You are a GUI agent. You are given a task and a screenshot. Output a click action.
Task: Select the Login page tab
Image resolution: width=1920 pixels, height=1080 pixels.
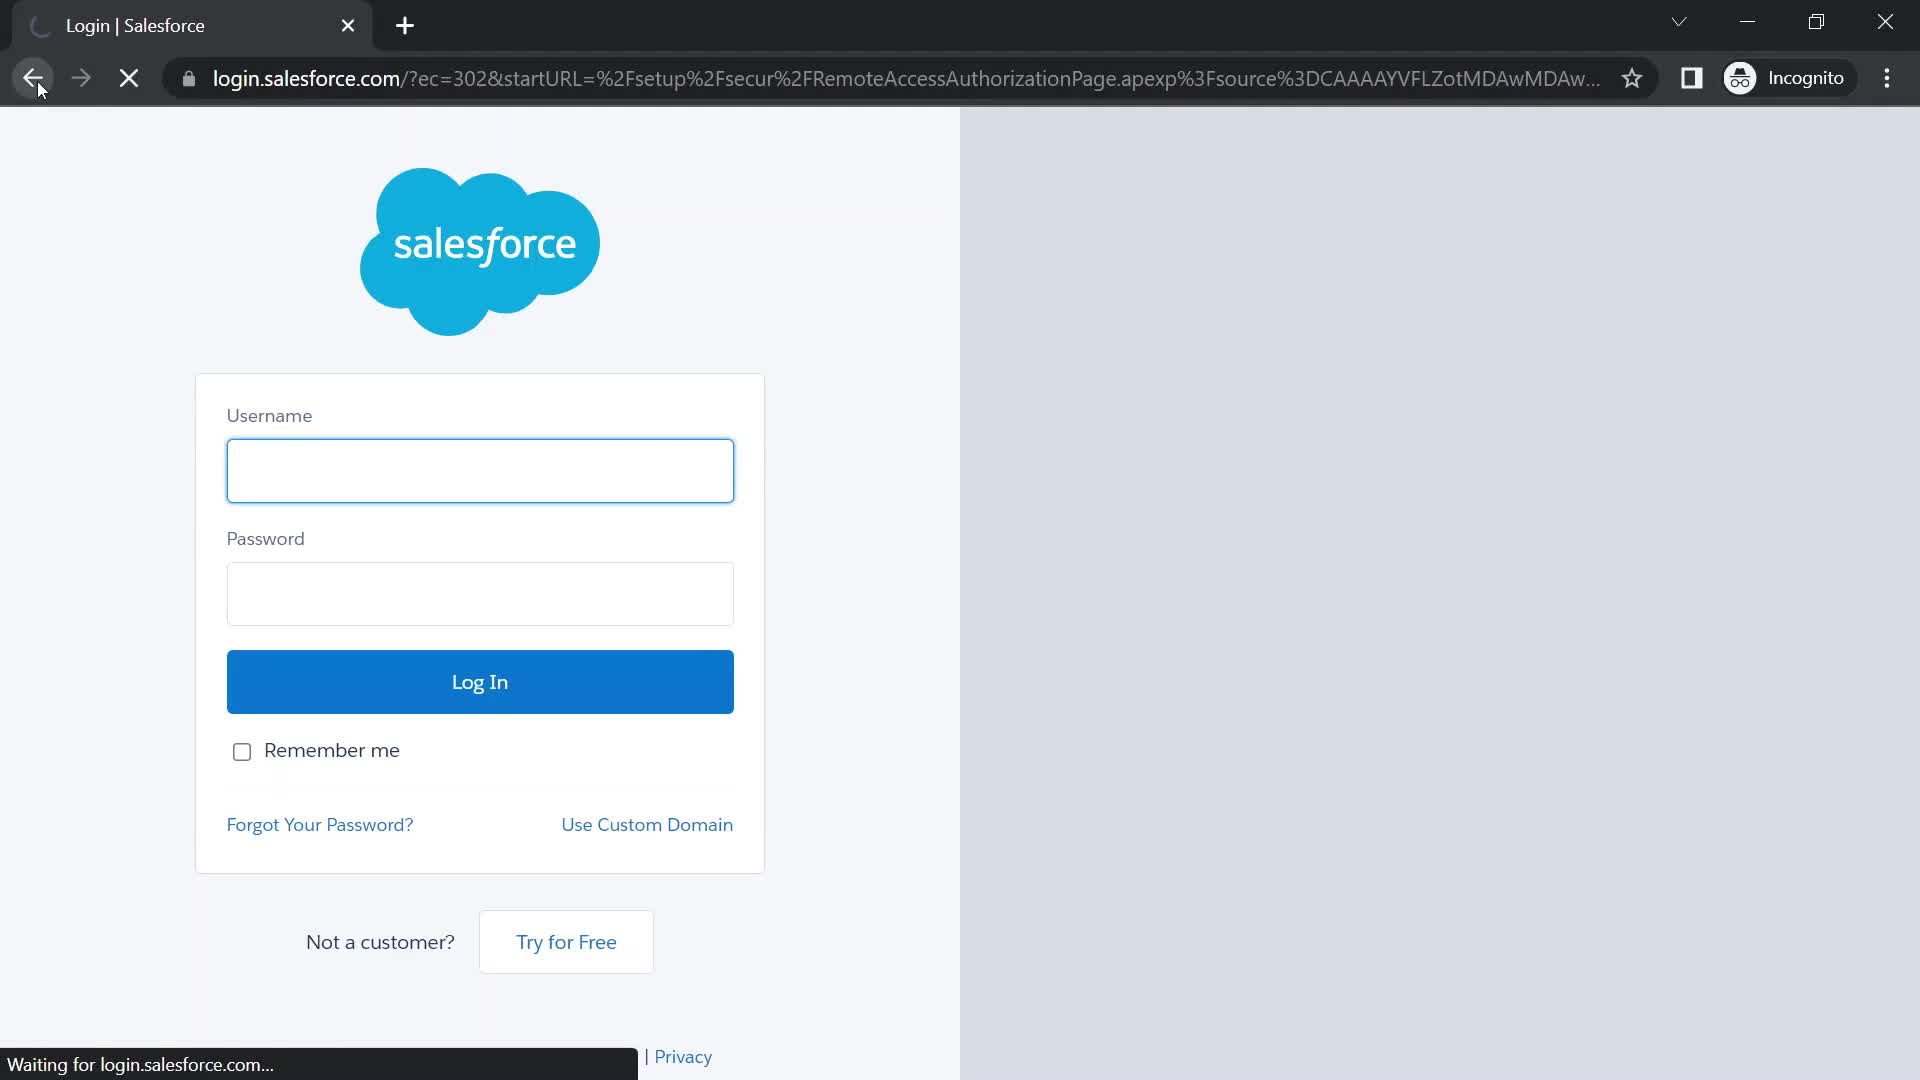tap(191, 25)
